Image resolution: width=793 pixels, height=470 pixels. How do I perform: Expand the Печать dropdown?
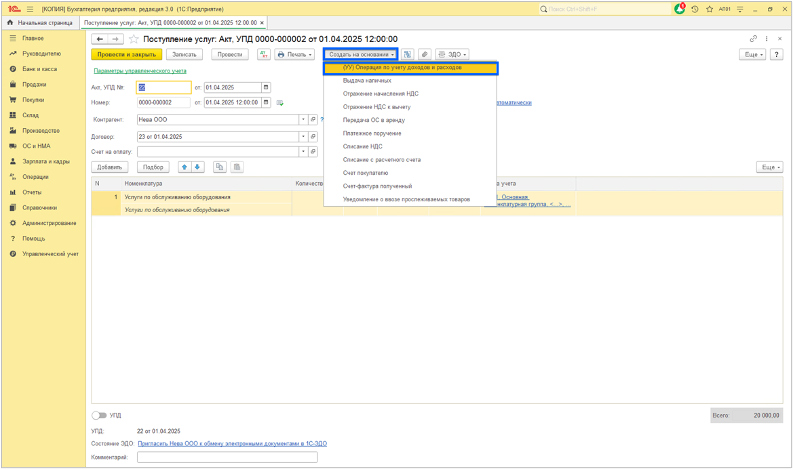pyautogui.click(x=294, y=54)
